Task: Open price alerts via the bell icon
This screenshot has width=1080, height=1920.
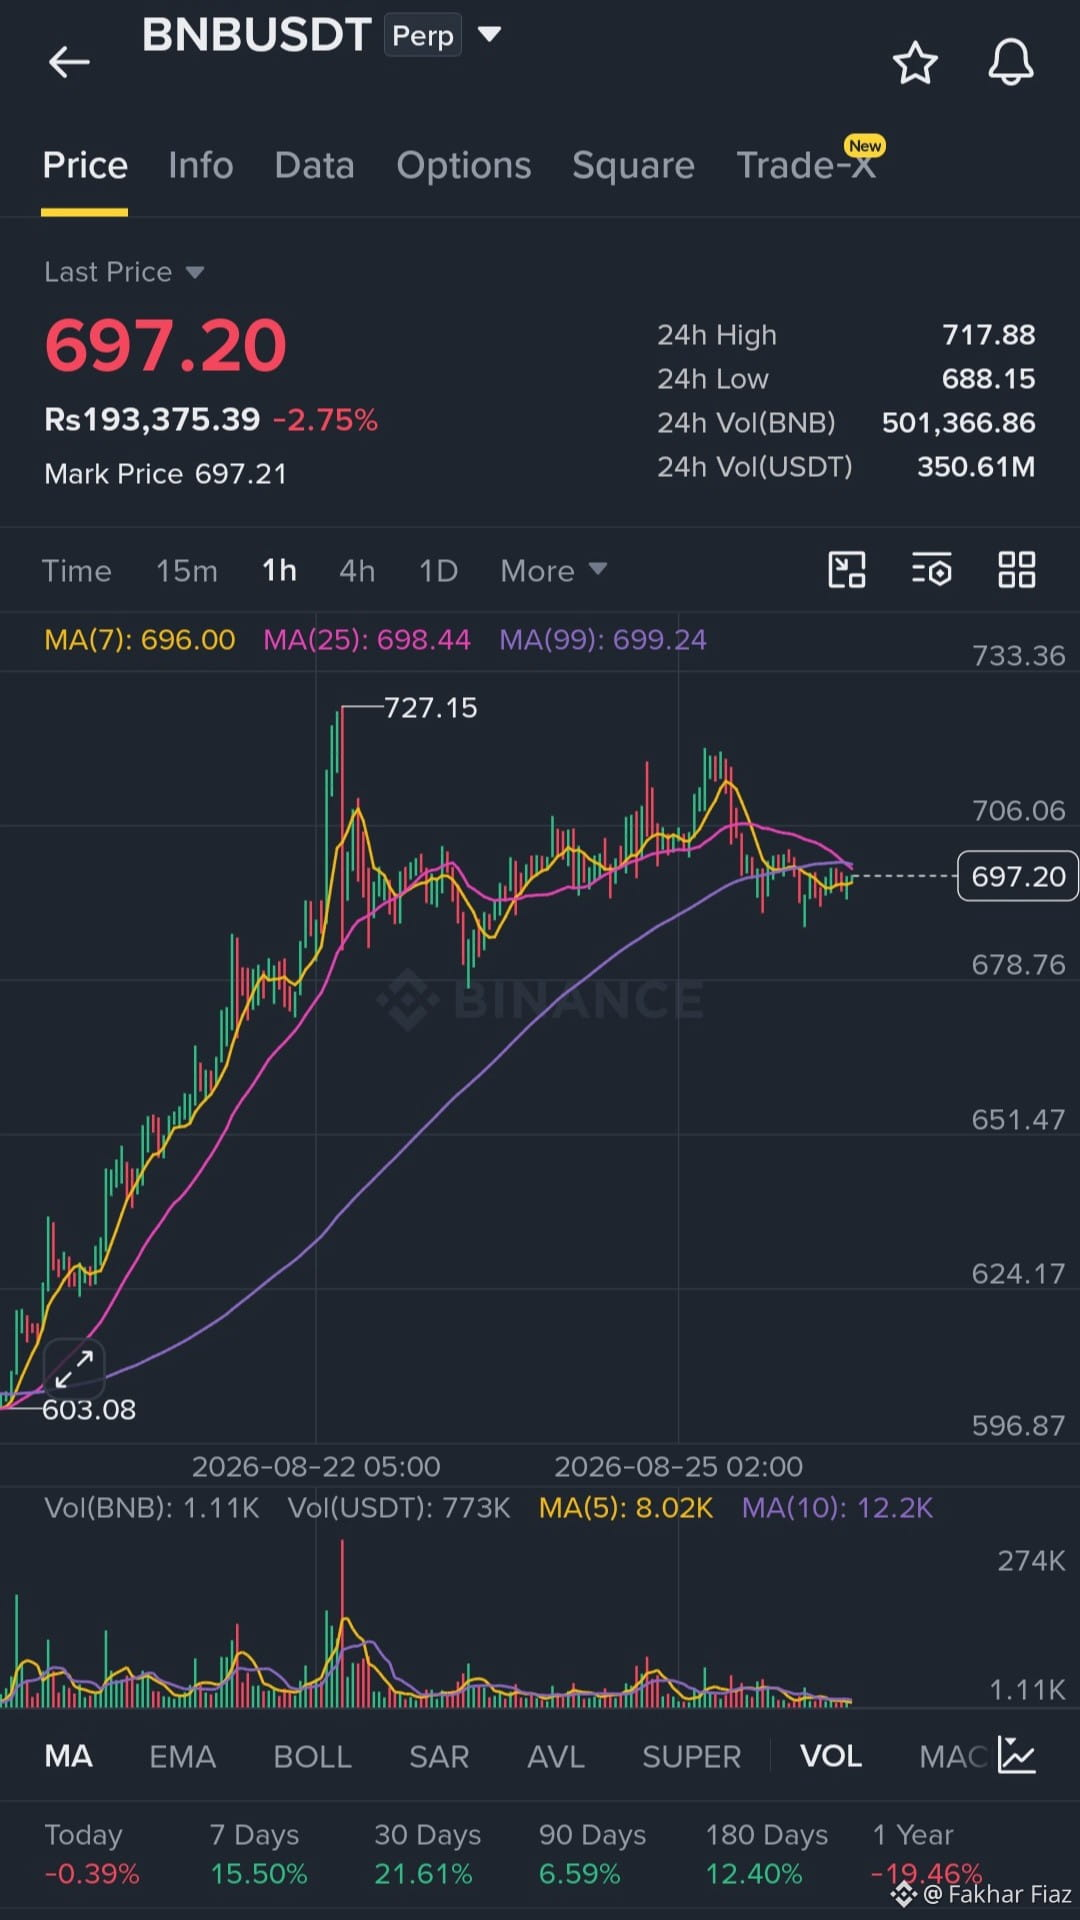Action: [x=1011, y=62]
